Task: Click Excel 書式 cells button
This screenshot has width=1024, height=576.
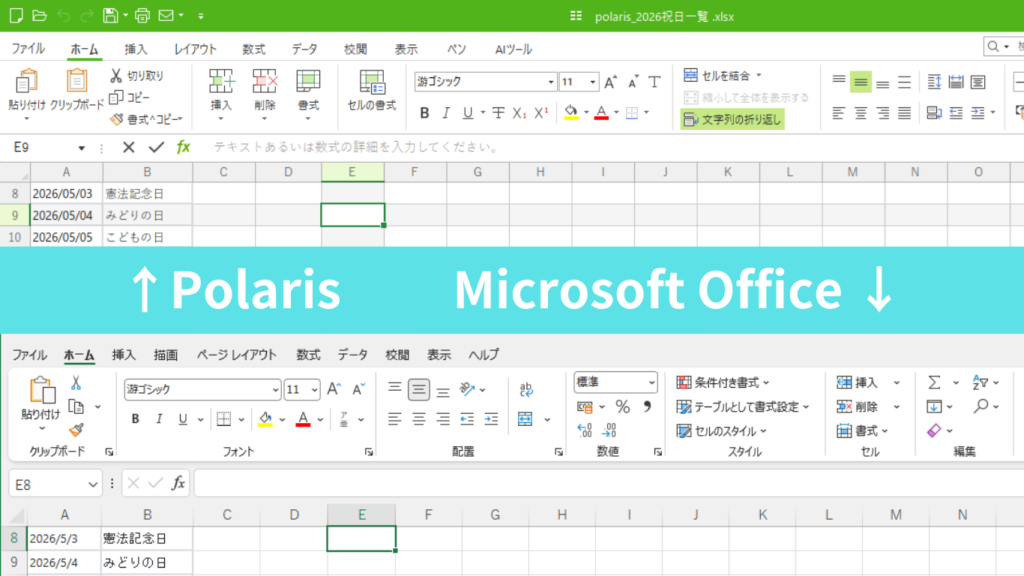Action: [x=862, y=431]
